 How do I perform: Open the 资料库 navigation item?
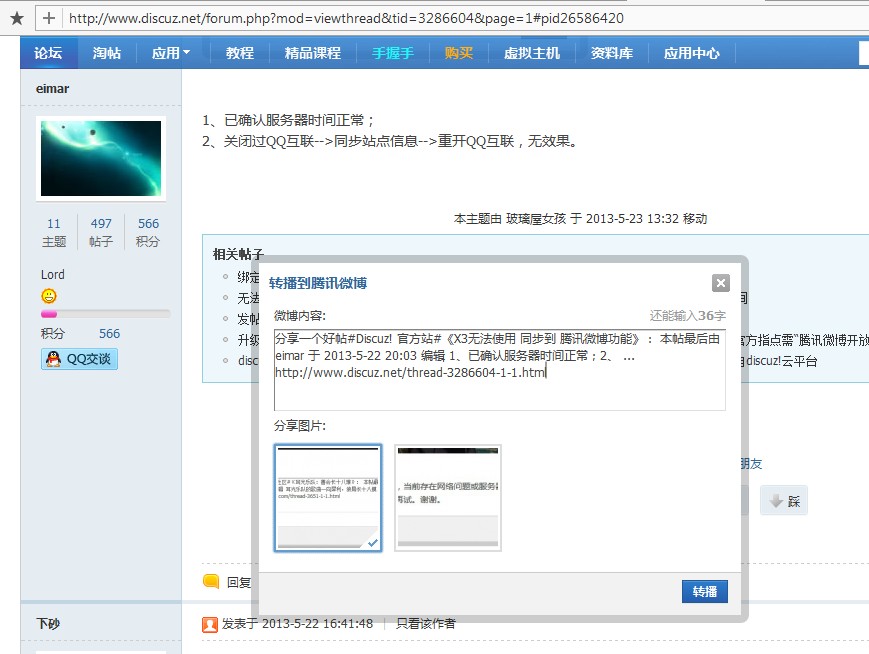click(612, 53)
